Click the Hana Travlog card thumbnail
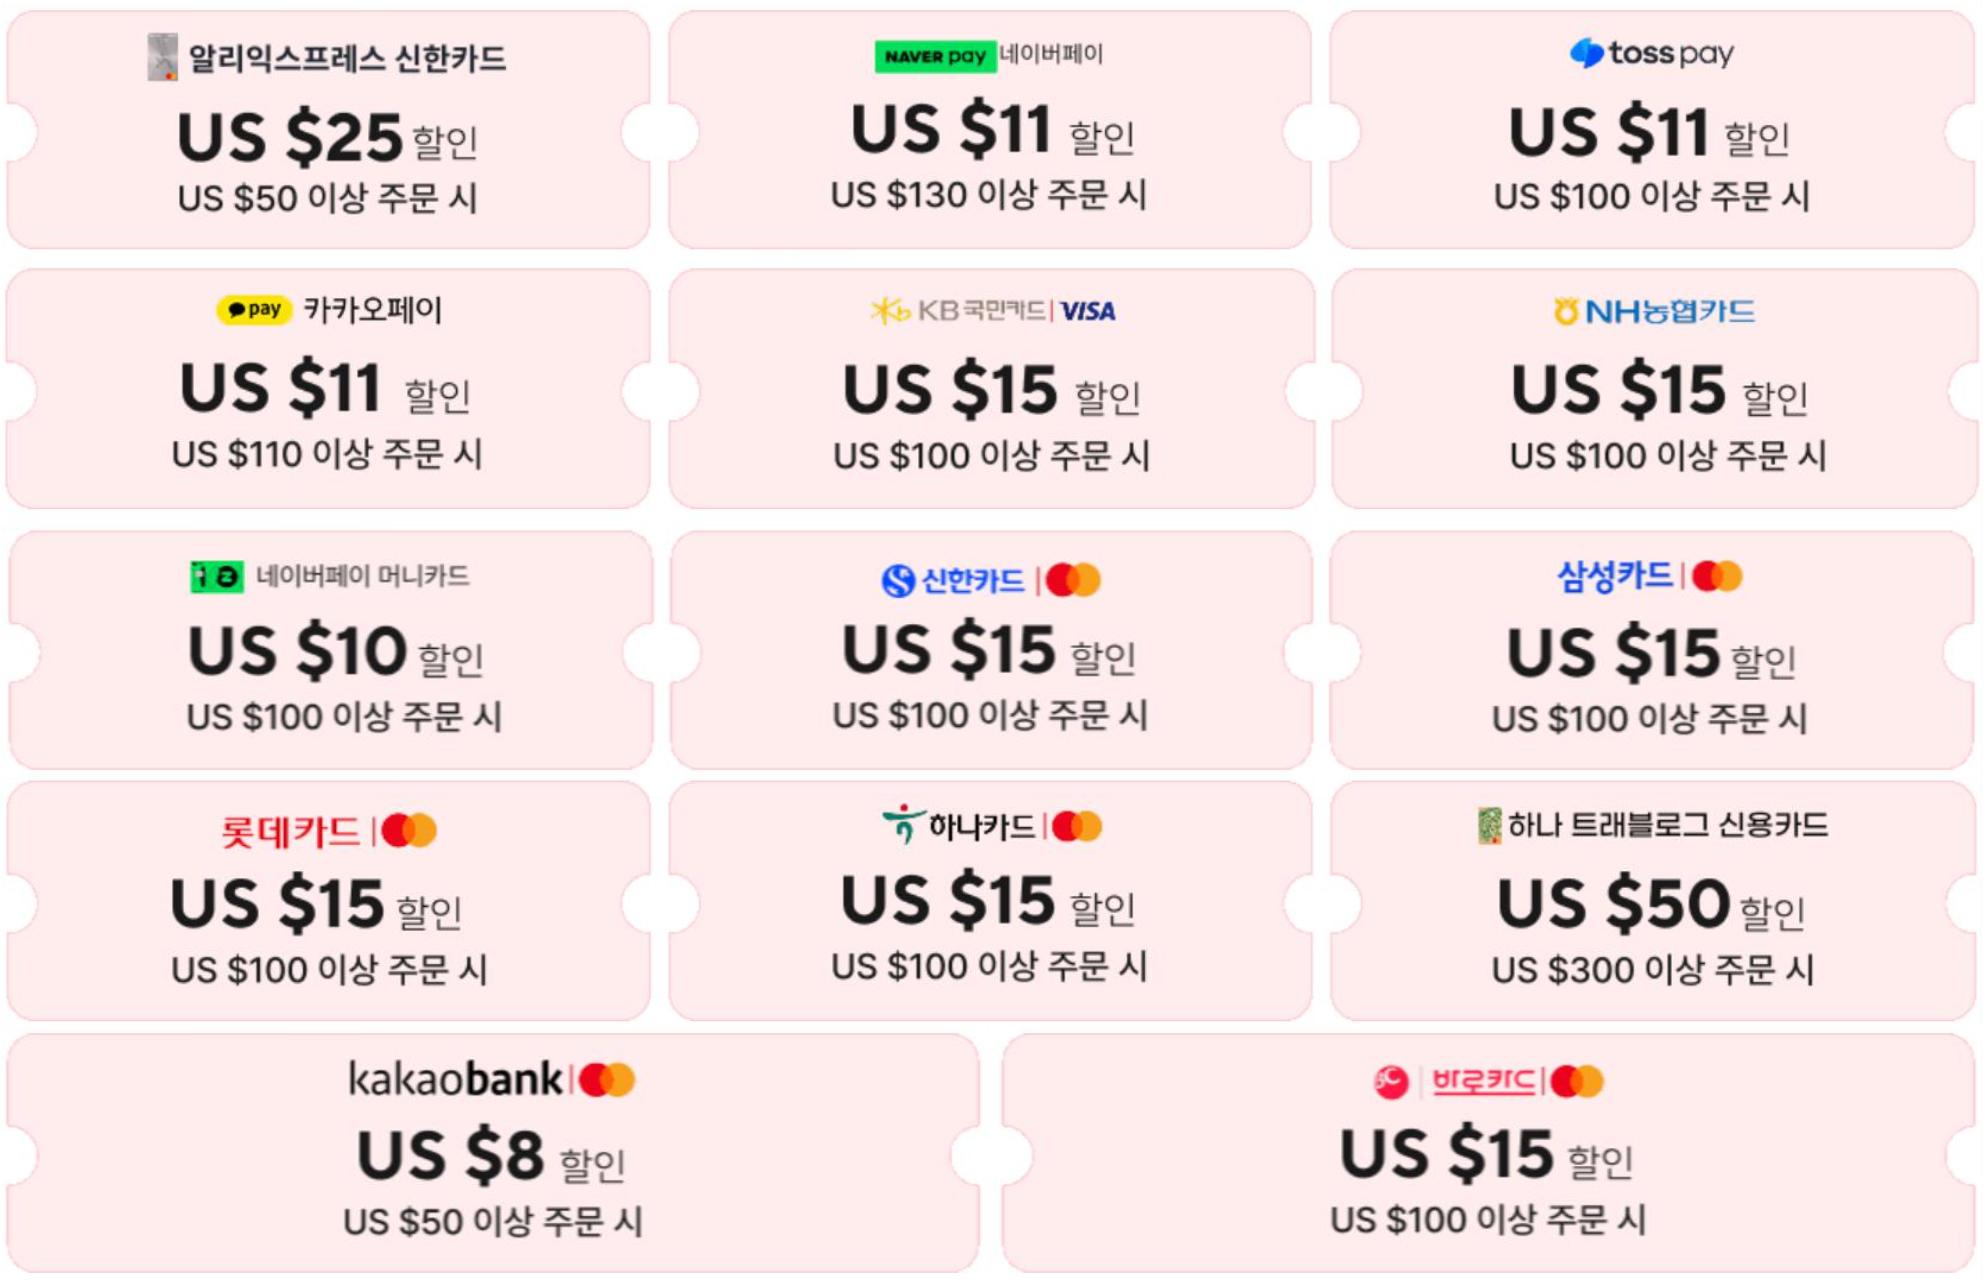 click(1489, 826)
